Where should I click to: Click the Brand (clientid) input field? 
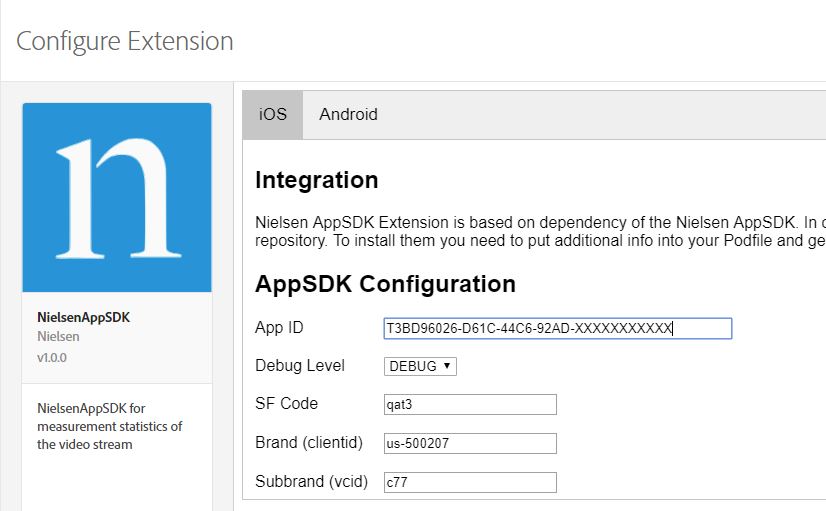[x=470, y=443]
